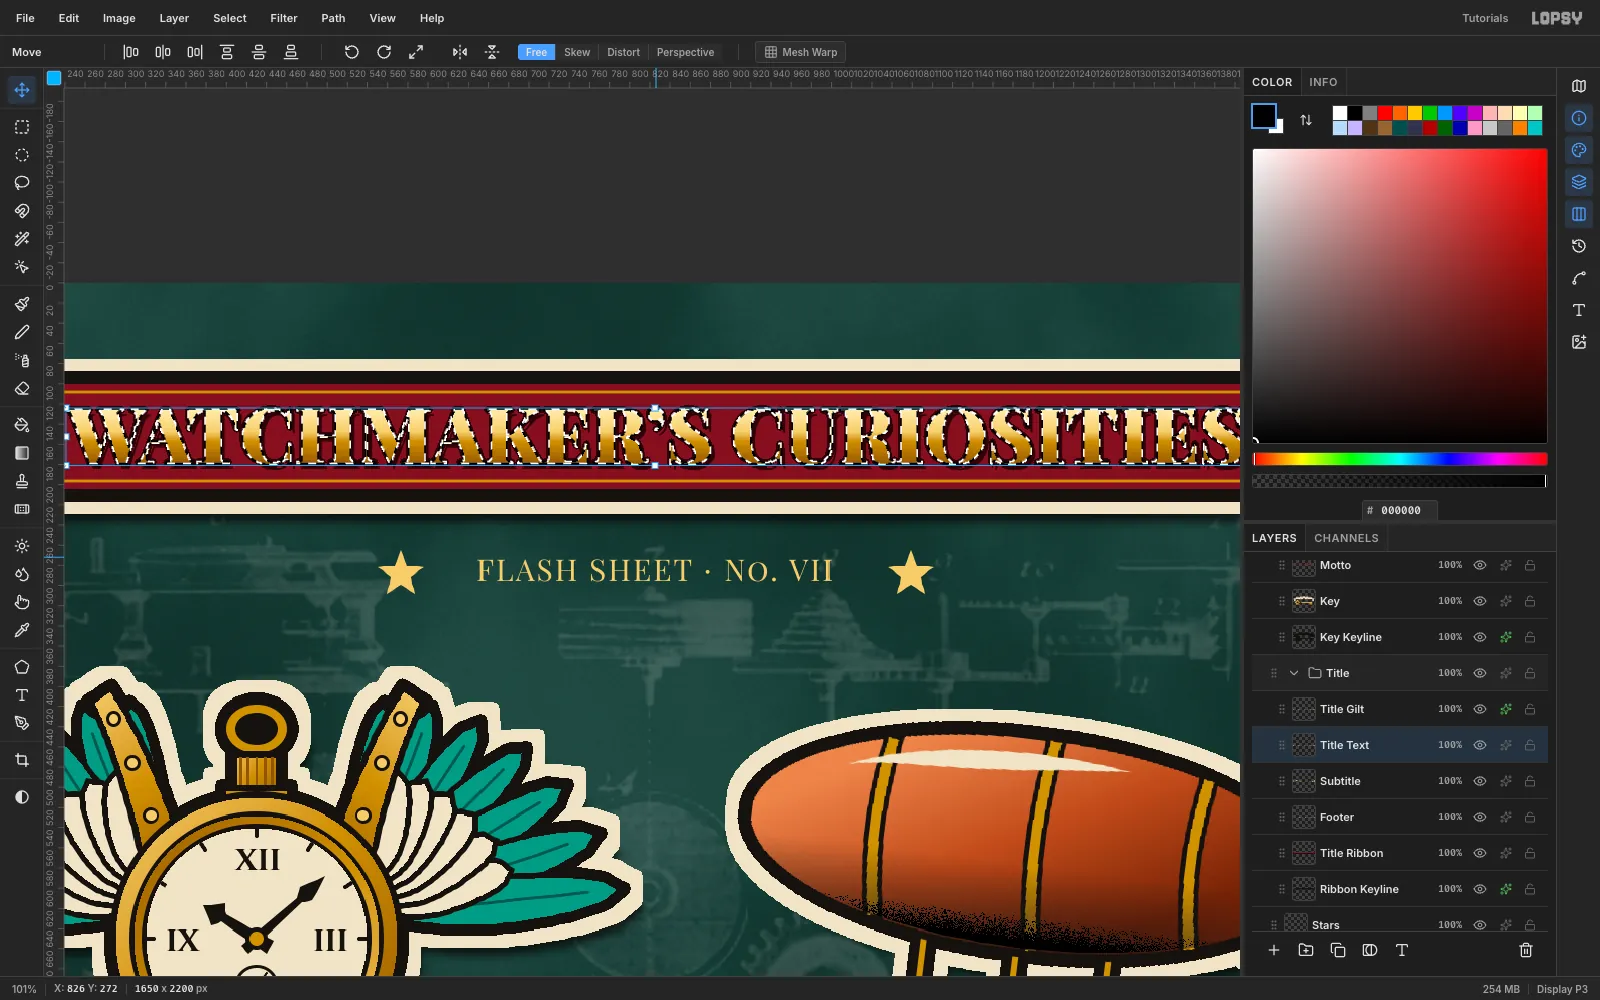Pick the magic wand tool

pos(22,239)
